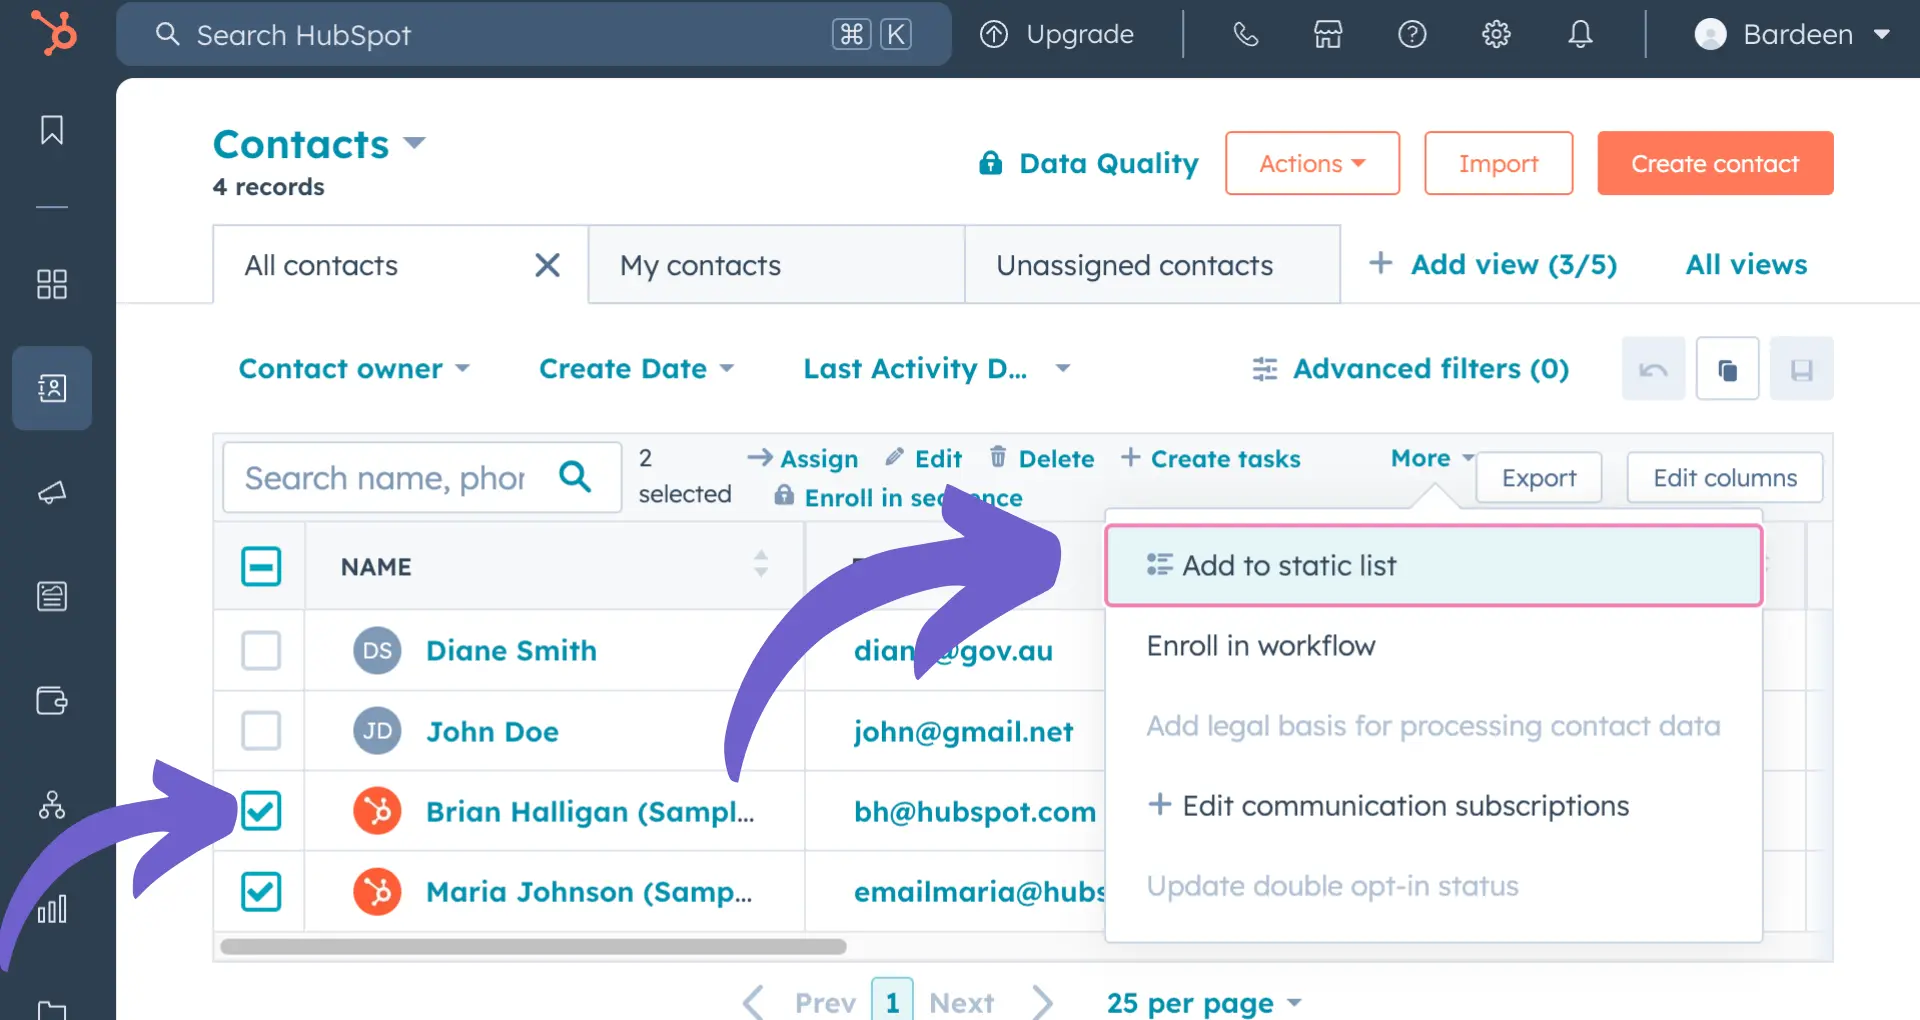The image size is (1920, 1020).
Task: Click the Next page arrow
Action: (1042, 1002)
